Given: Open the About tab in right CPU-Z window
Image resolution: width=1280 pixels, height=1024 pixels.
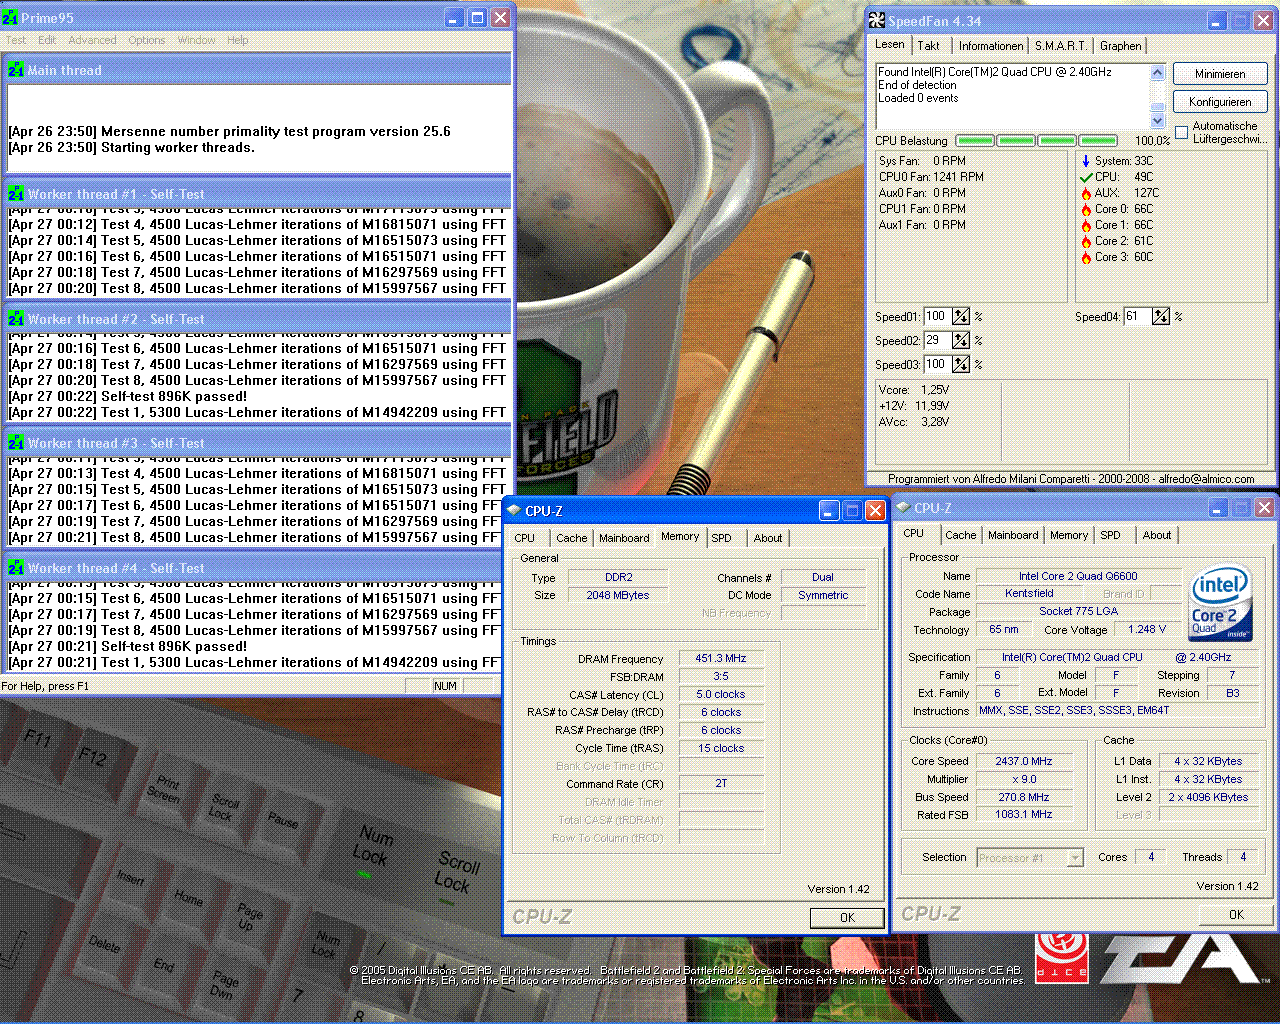Looking at the screenshot, I should tap(1157, 535).
